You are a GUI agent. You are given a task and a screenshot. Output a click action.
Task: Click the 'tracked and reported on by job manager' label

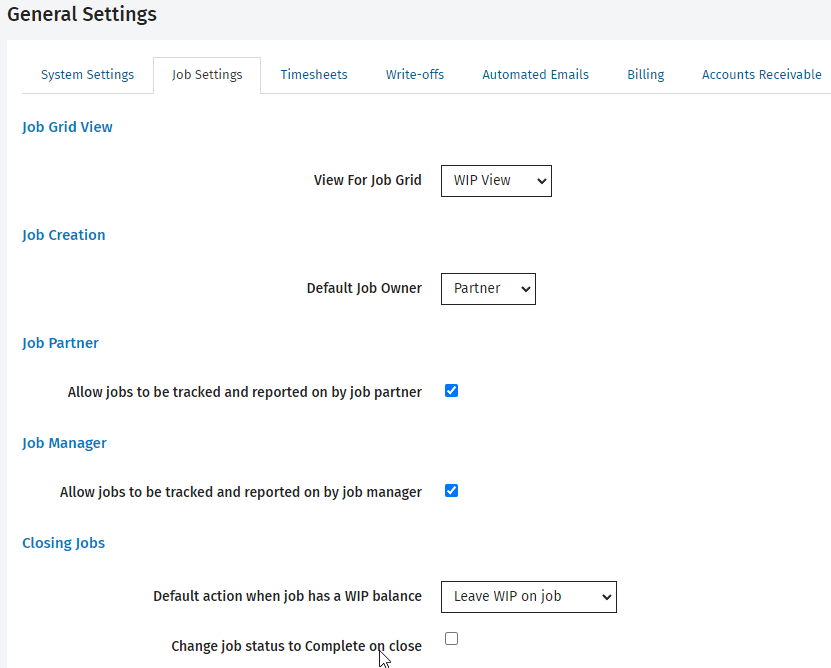pyautogui.click(x=241, y=493)
